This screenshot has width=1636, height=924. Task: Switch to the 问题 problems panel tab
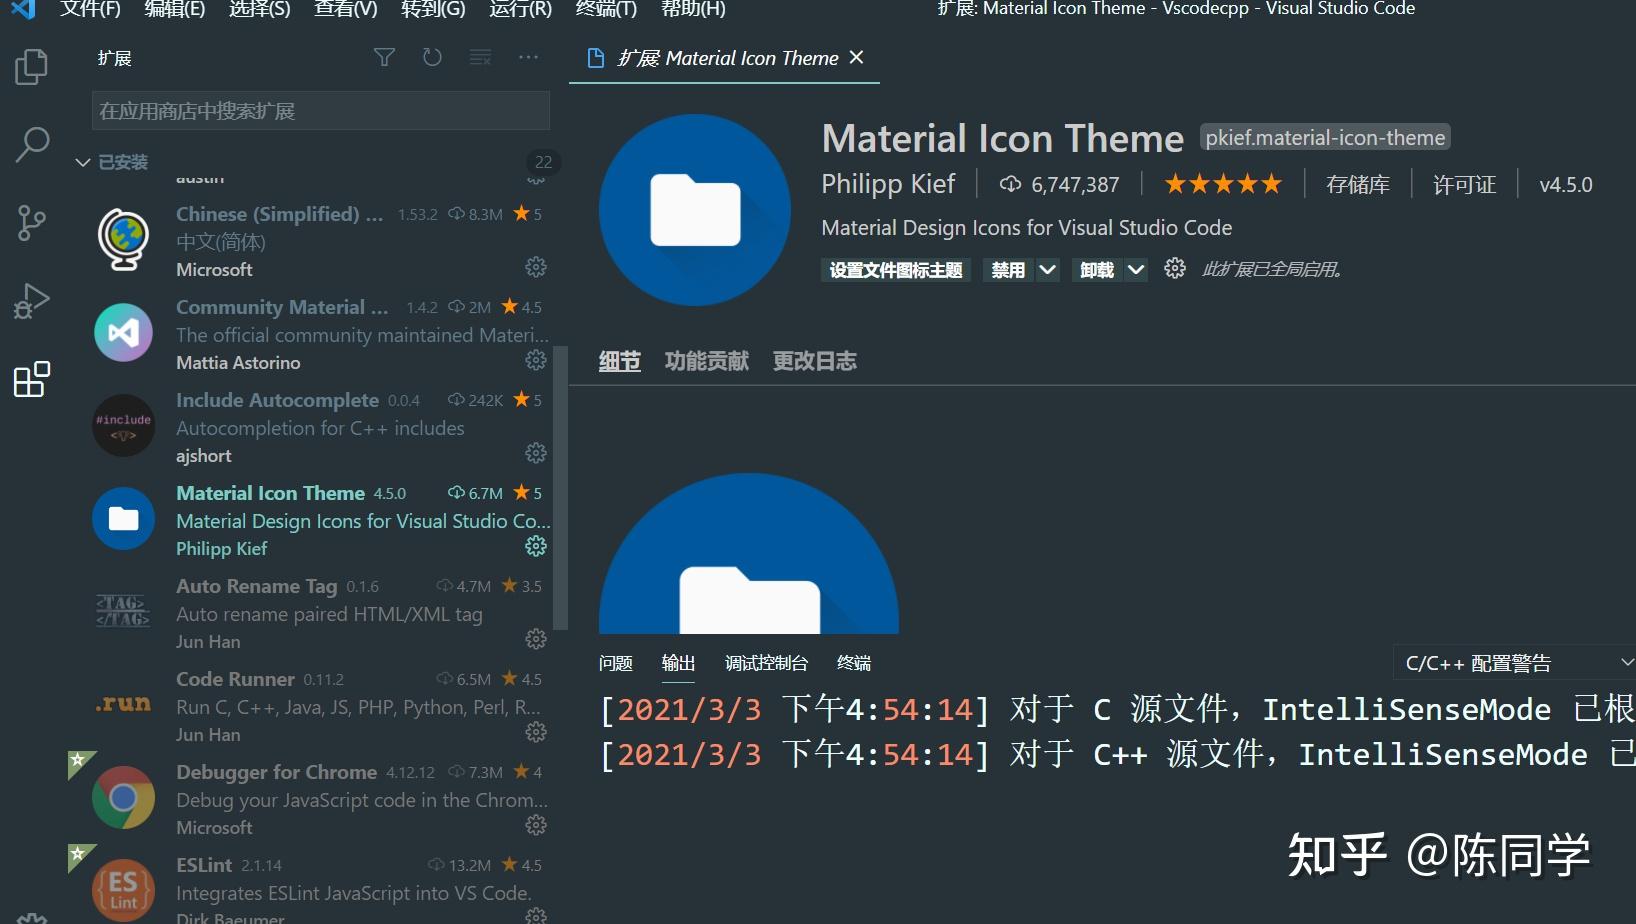(x=616, y=663)
